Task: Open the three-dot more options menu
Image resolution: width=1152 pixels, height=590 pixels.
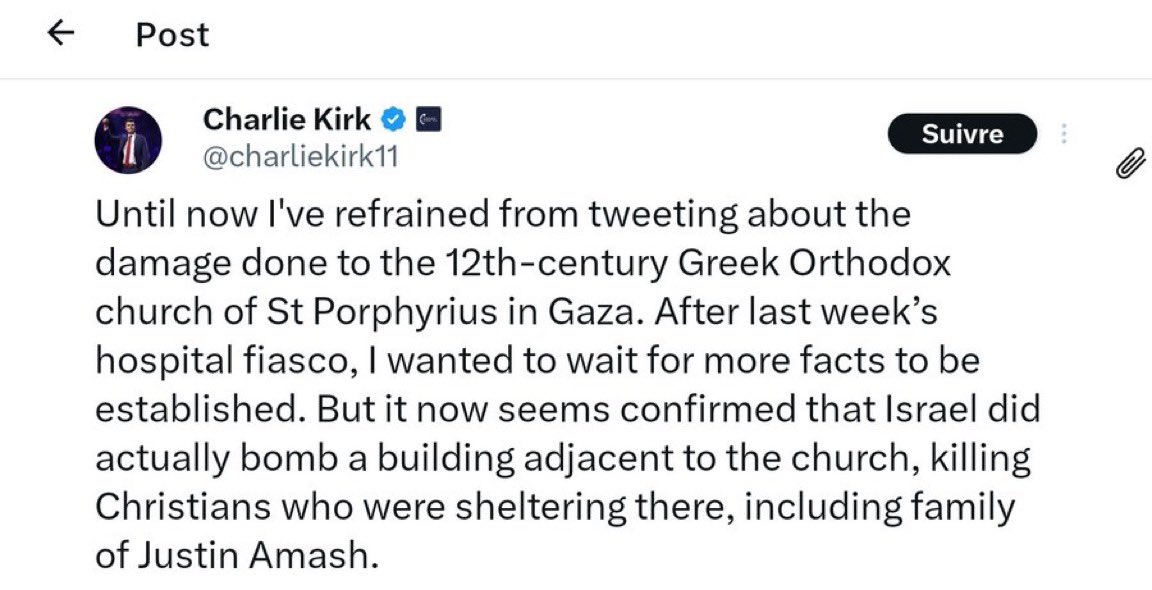Action: (x=1064, y=134)
